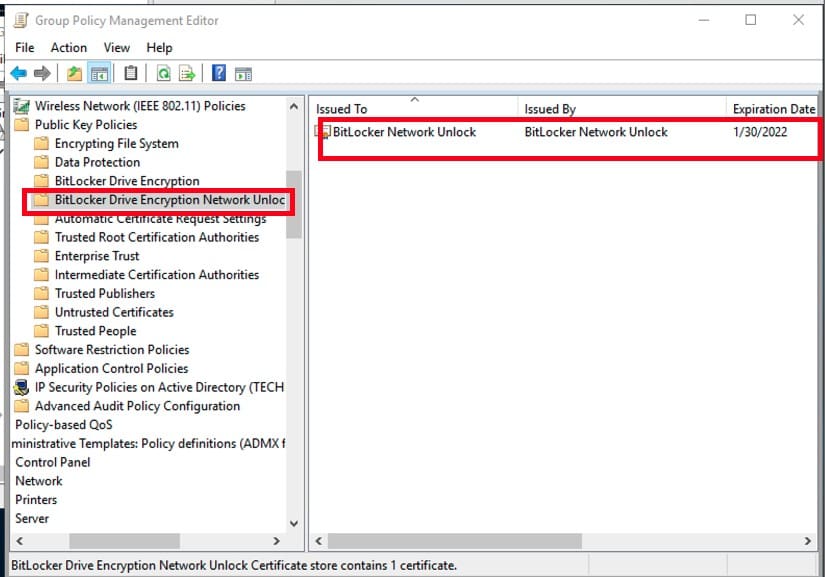Open the File menu
Screen dimensions: 825x577
(25, 47)
